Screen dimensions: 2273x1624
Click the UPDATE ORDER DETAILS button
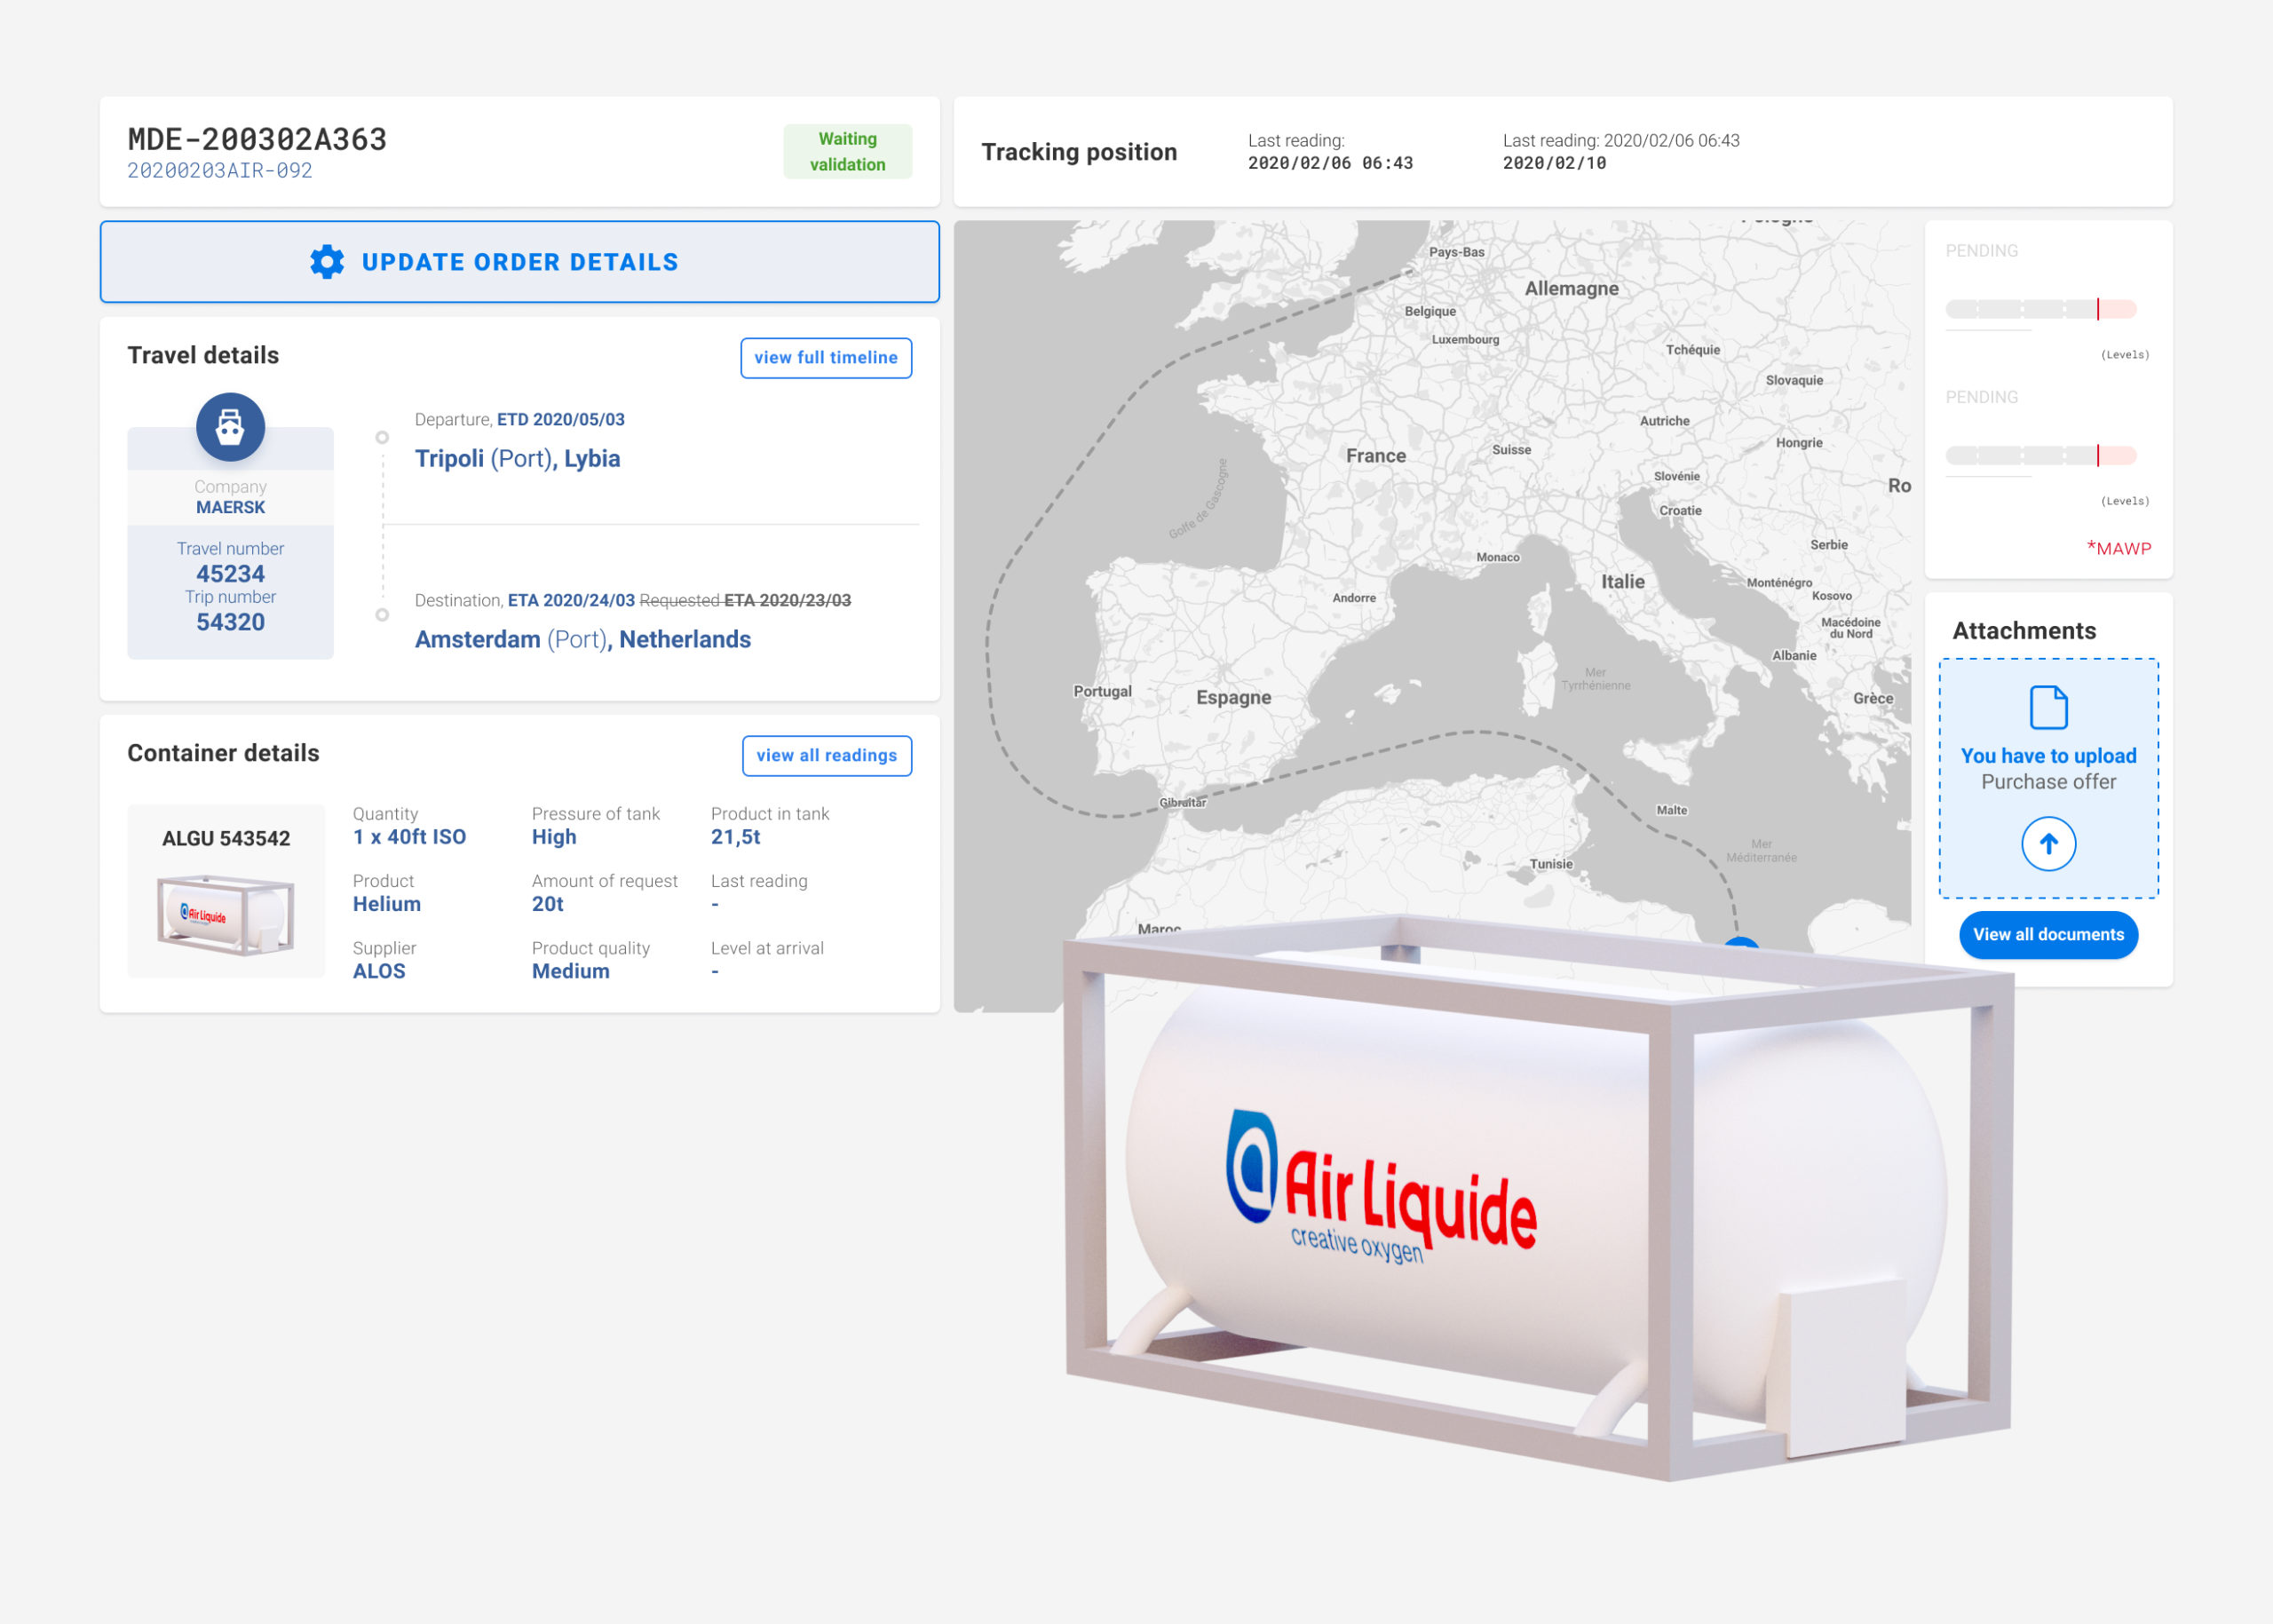click(x=519, y=262)
